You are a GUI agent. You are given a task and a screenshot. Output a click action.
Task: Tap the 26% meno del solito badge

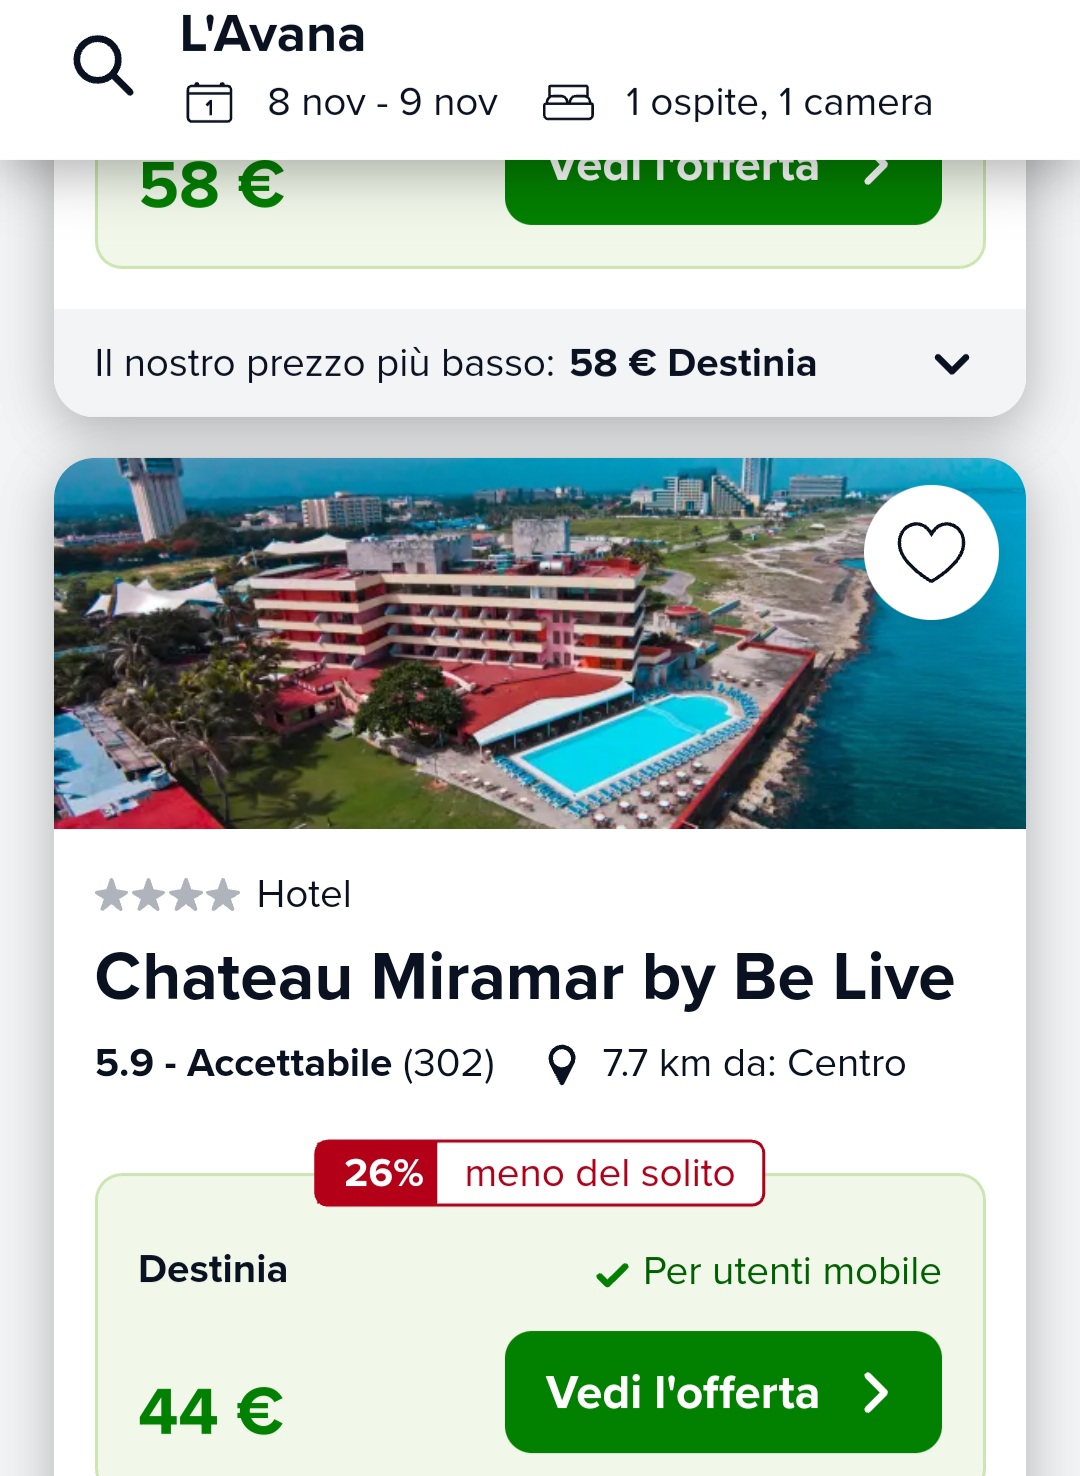tap(539, 1173)
